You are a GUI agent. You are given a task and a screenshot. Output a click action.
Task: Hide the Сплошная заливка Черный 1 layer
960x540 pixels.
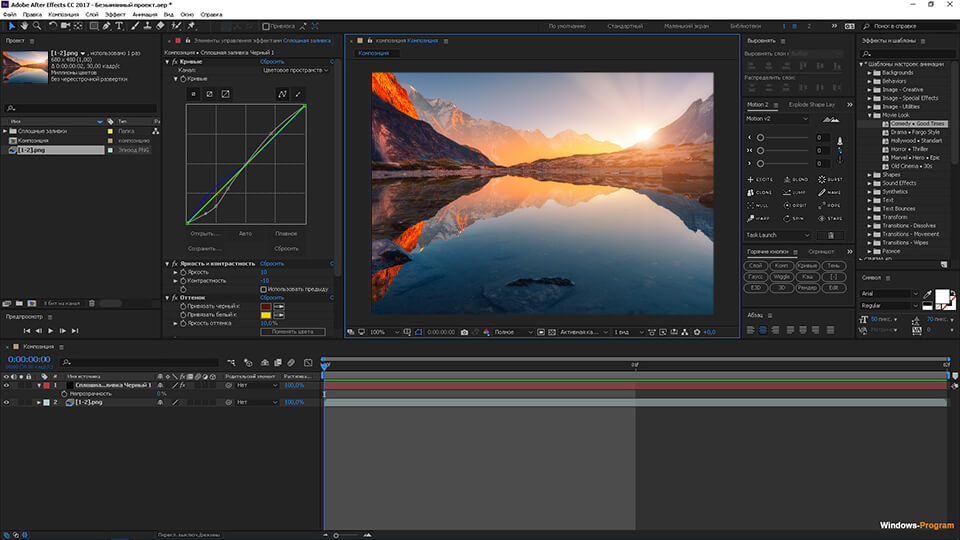click(x=7, y=385)
